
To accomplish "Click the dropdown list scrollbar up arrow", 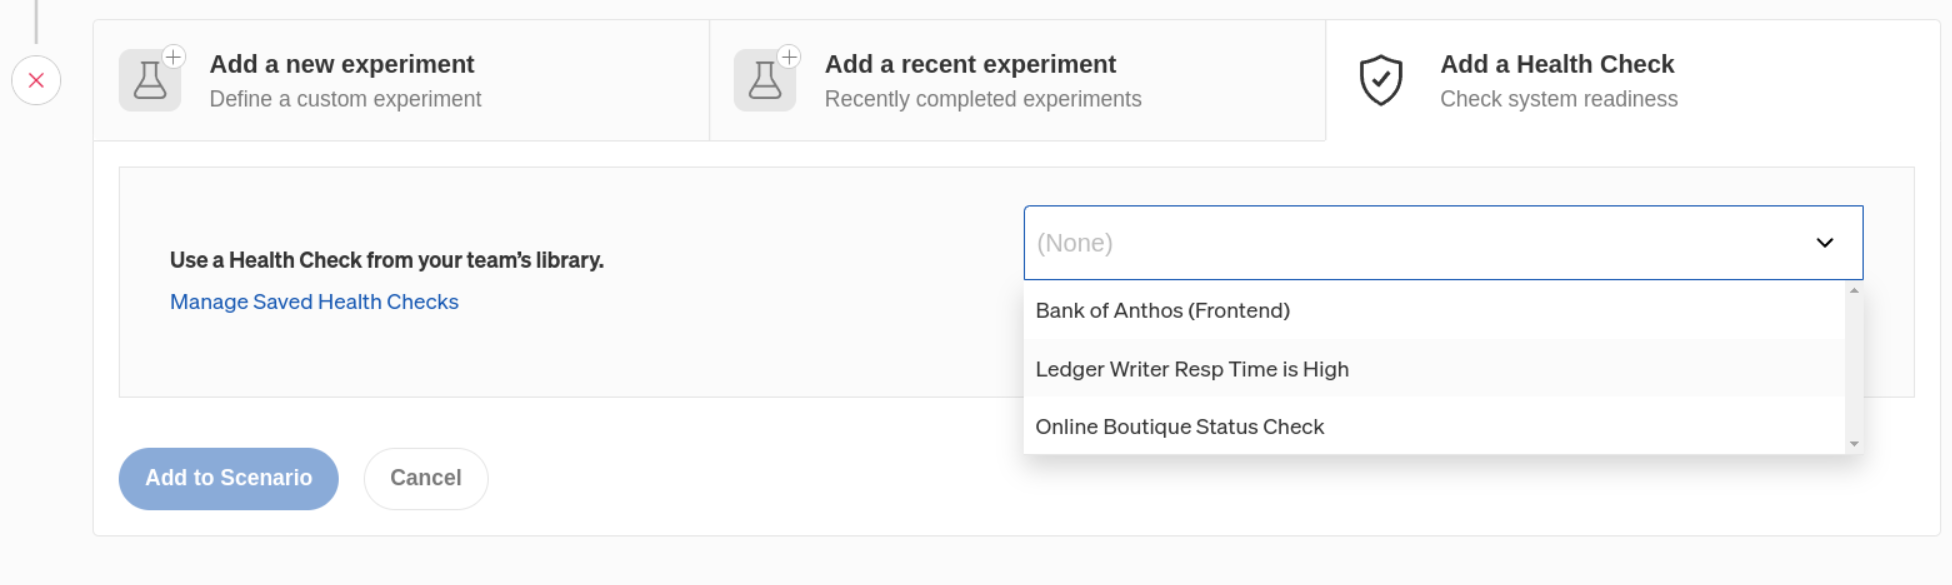I will [1854, 291].
